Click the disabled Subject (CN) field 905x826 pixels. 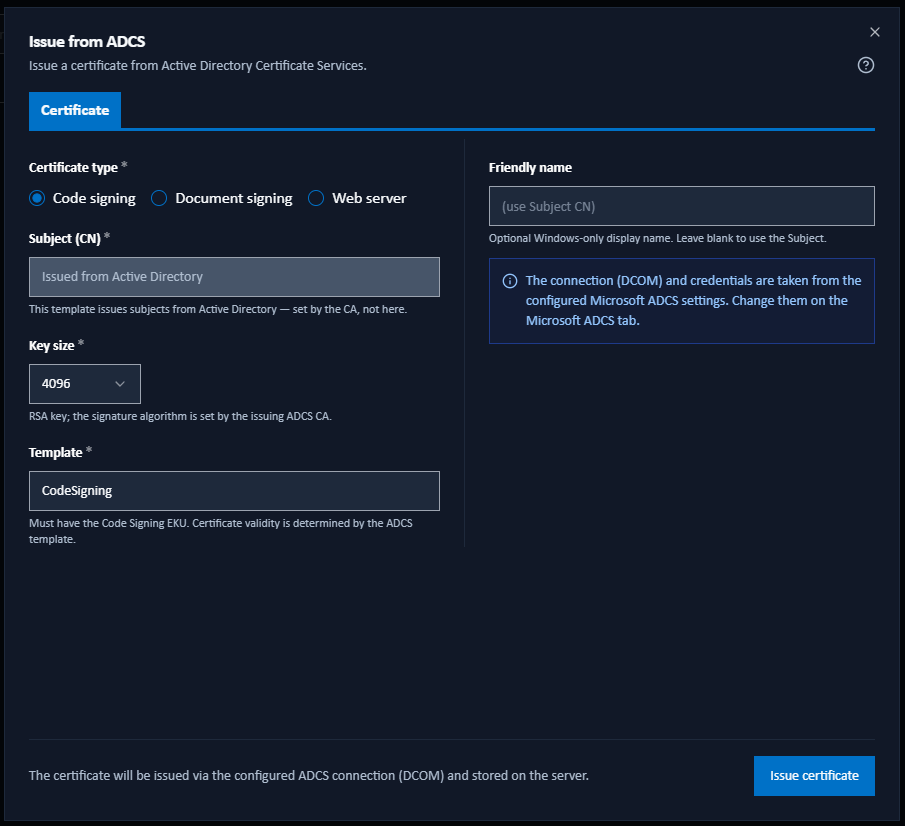[x=234, y=276]
